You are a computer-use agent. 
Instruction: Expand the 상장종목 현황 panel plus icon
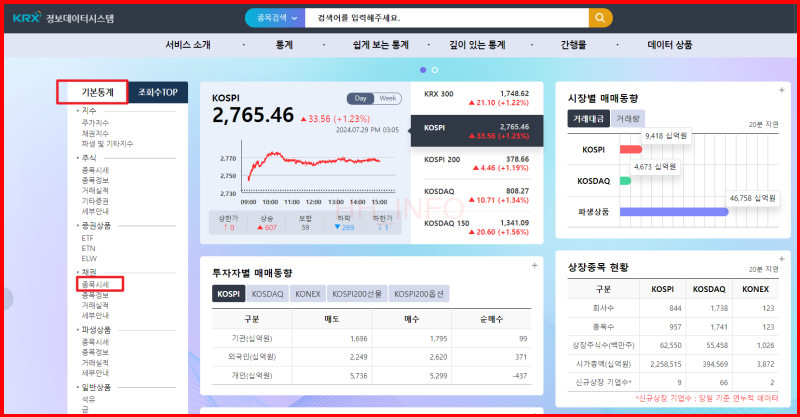782,259
